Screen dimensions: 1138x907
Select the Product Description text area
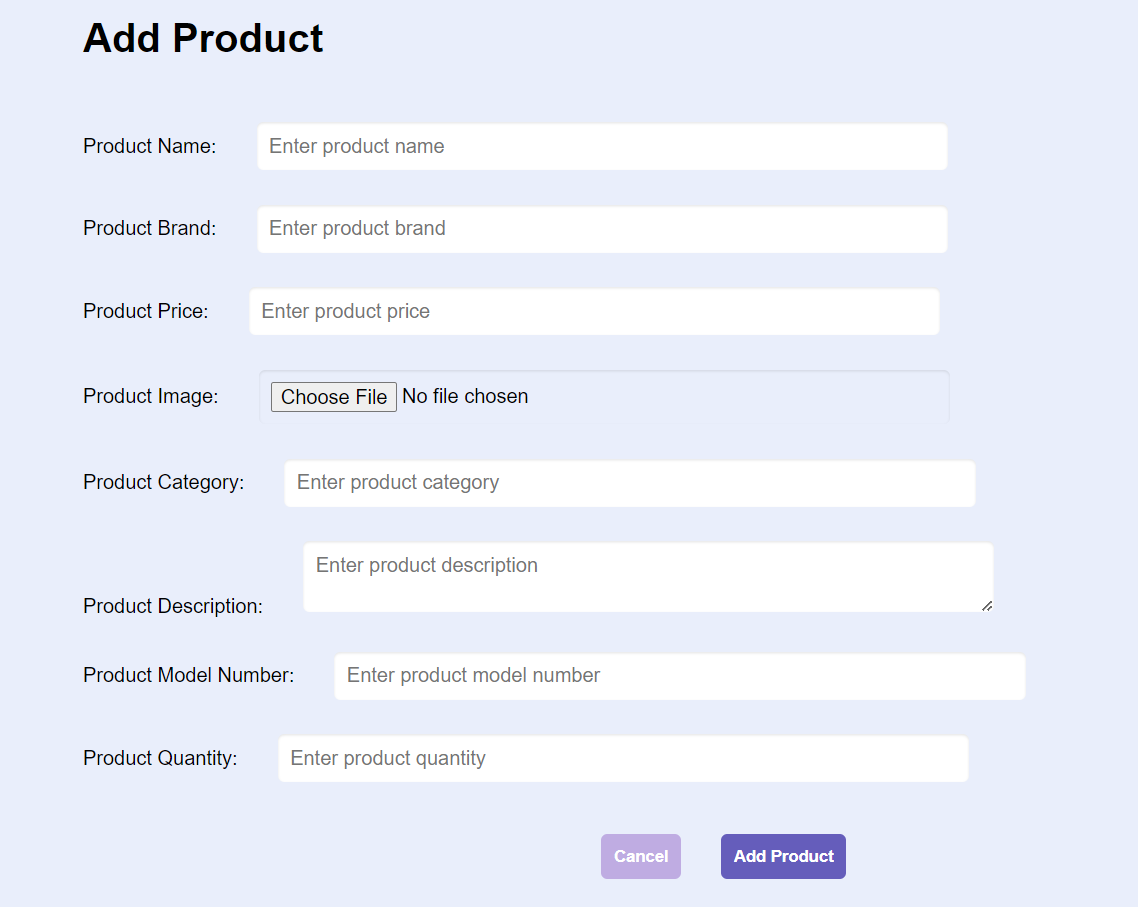click(648, 577)
